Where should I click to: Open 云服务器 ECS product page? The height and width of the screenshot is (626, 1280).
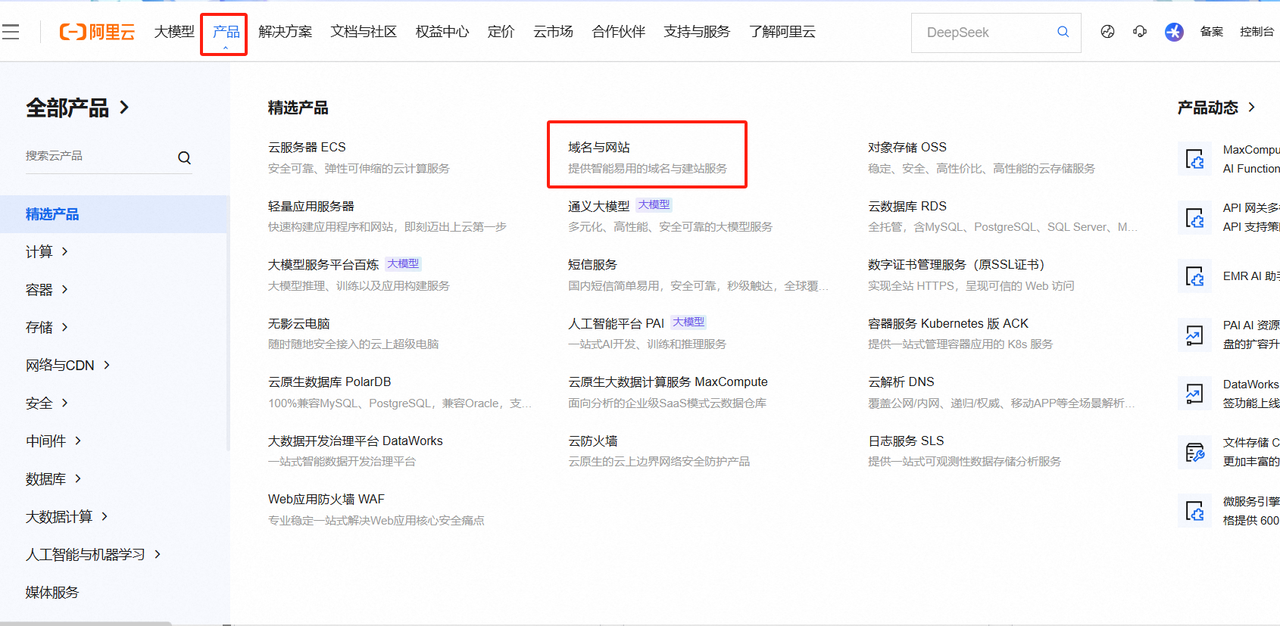[x=307, y=147]
